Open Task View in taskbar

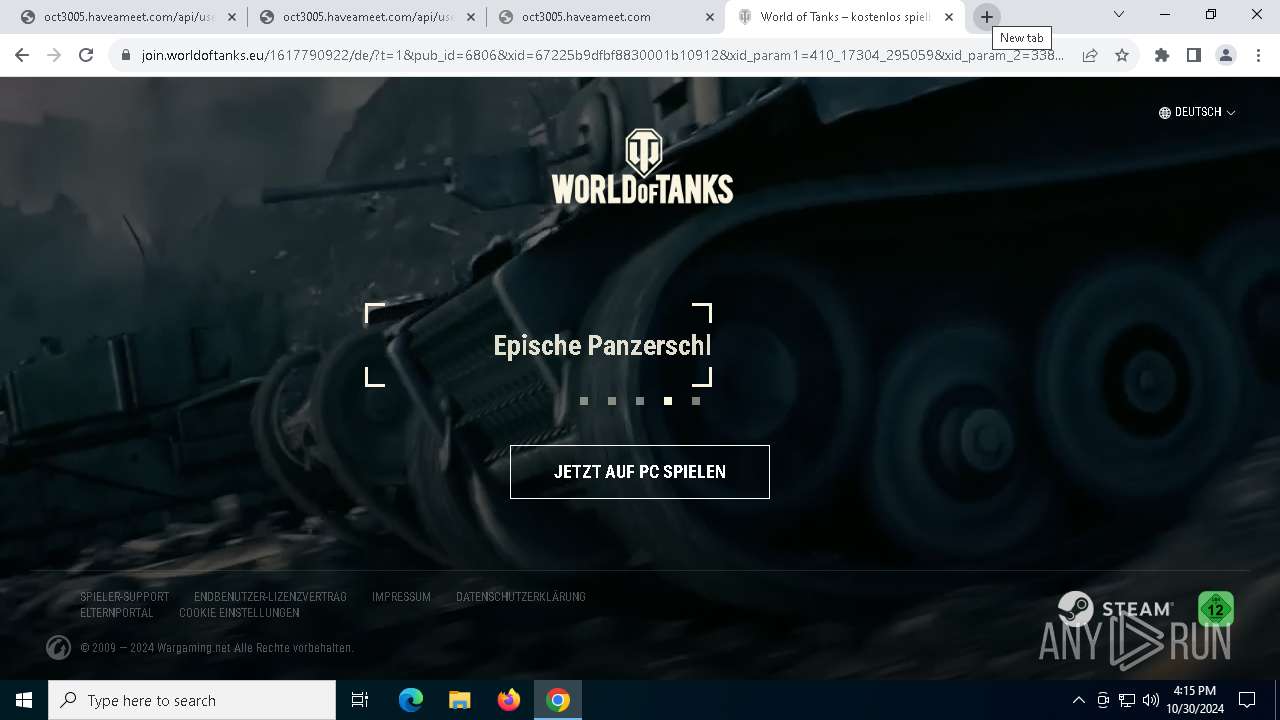click(360, 700)
